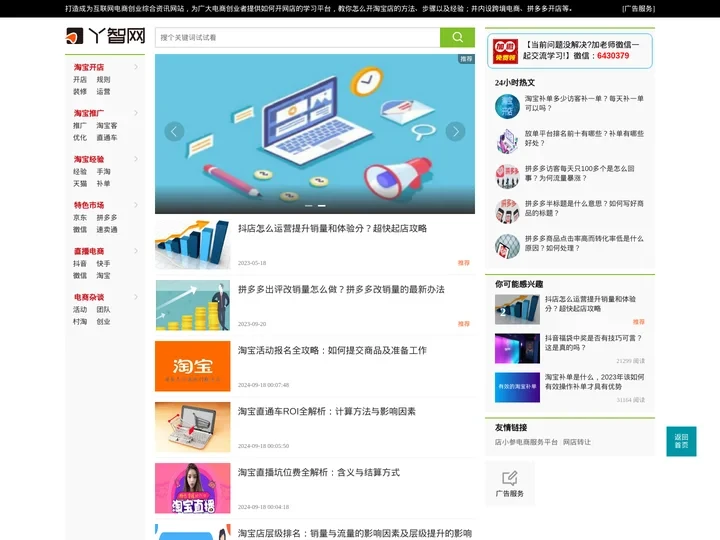This screenshot has width=720, height=540.
Task: Click the green search magnifier button
Action: [457, 37]
